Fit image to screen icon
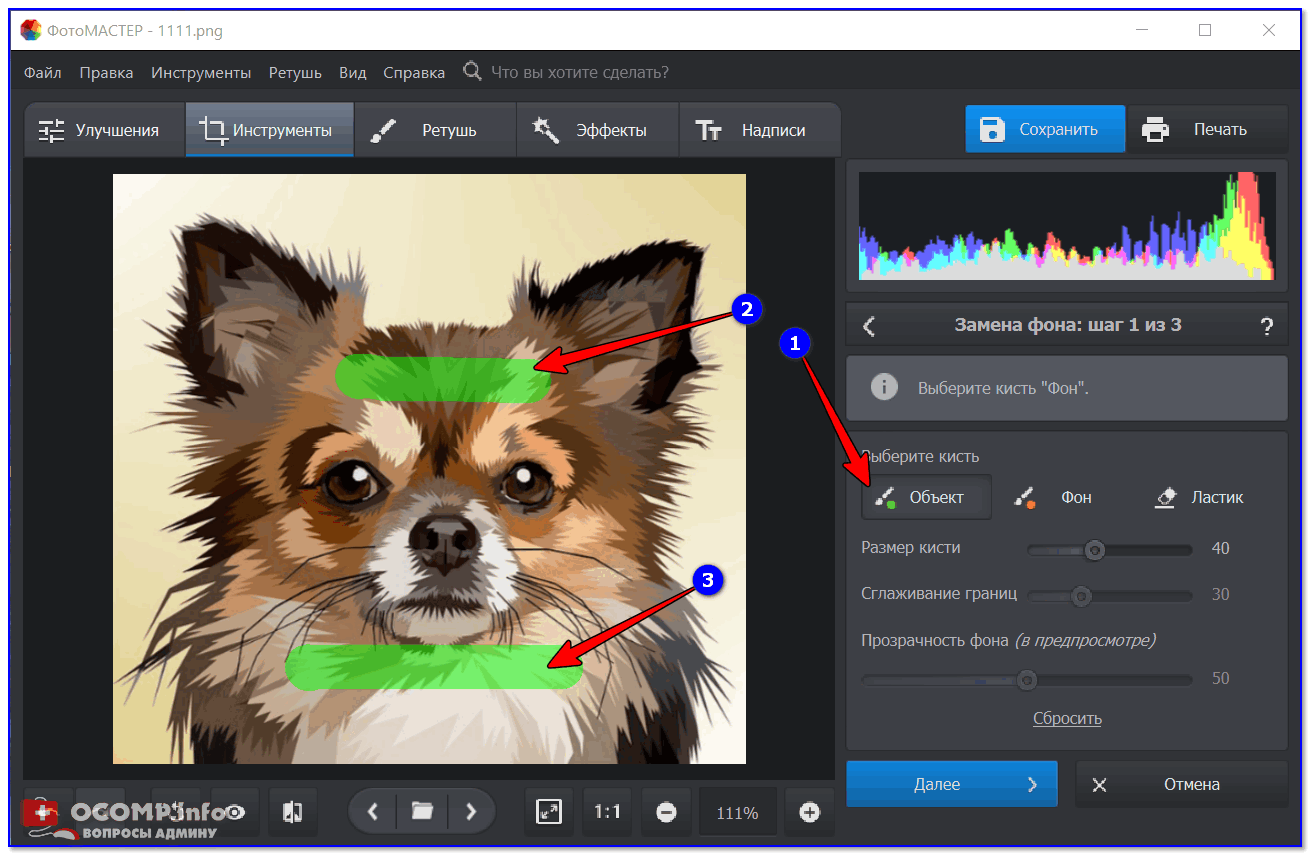1310x855 pixels. click(x=549, y=812)
